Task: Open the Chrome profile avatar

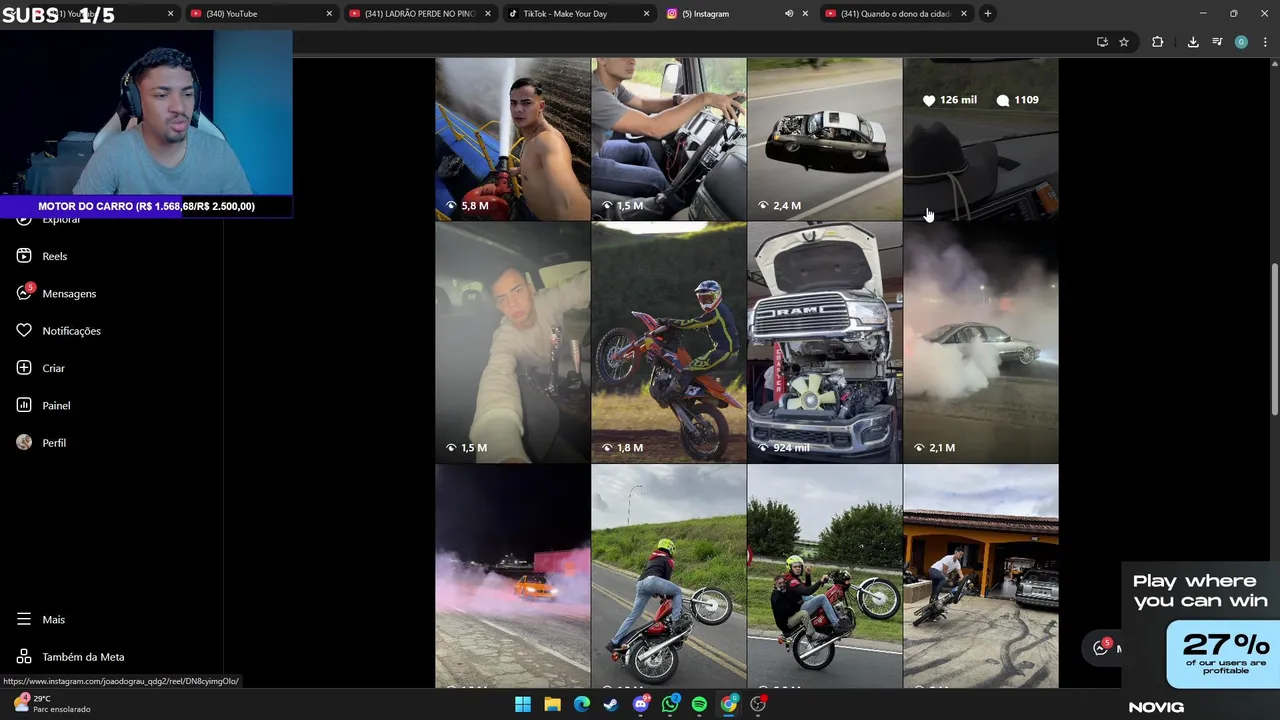Action: click(1241, 42)
